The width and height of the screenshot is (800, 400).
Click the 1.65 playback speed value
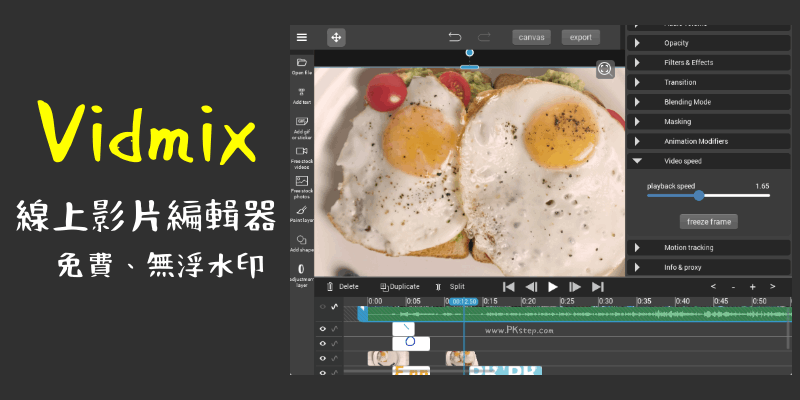762,186
